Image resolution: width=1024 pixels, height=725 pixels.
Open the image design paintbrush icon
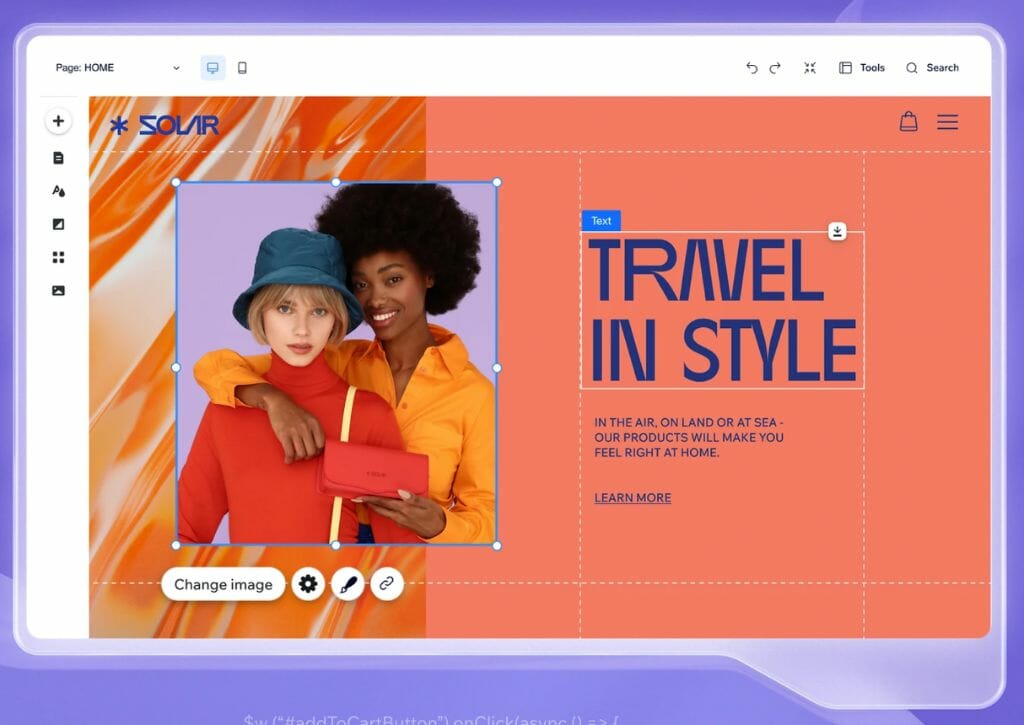tap(347, 584)
